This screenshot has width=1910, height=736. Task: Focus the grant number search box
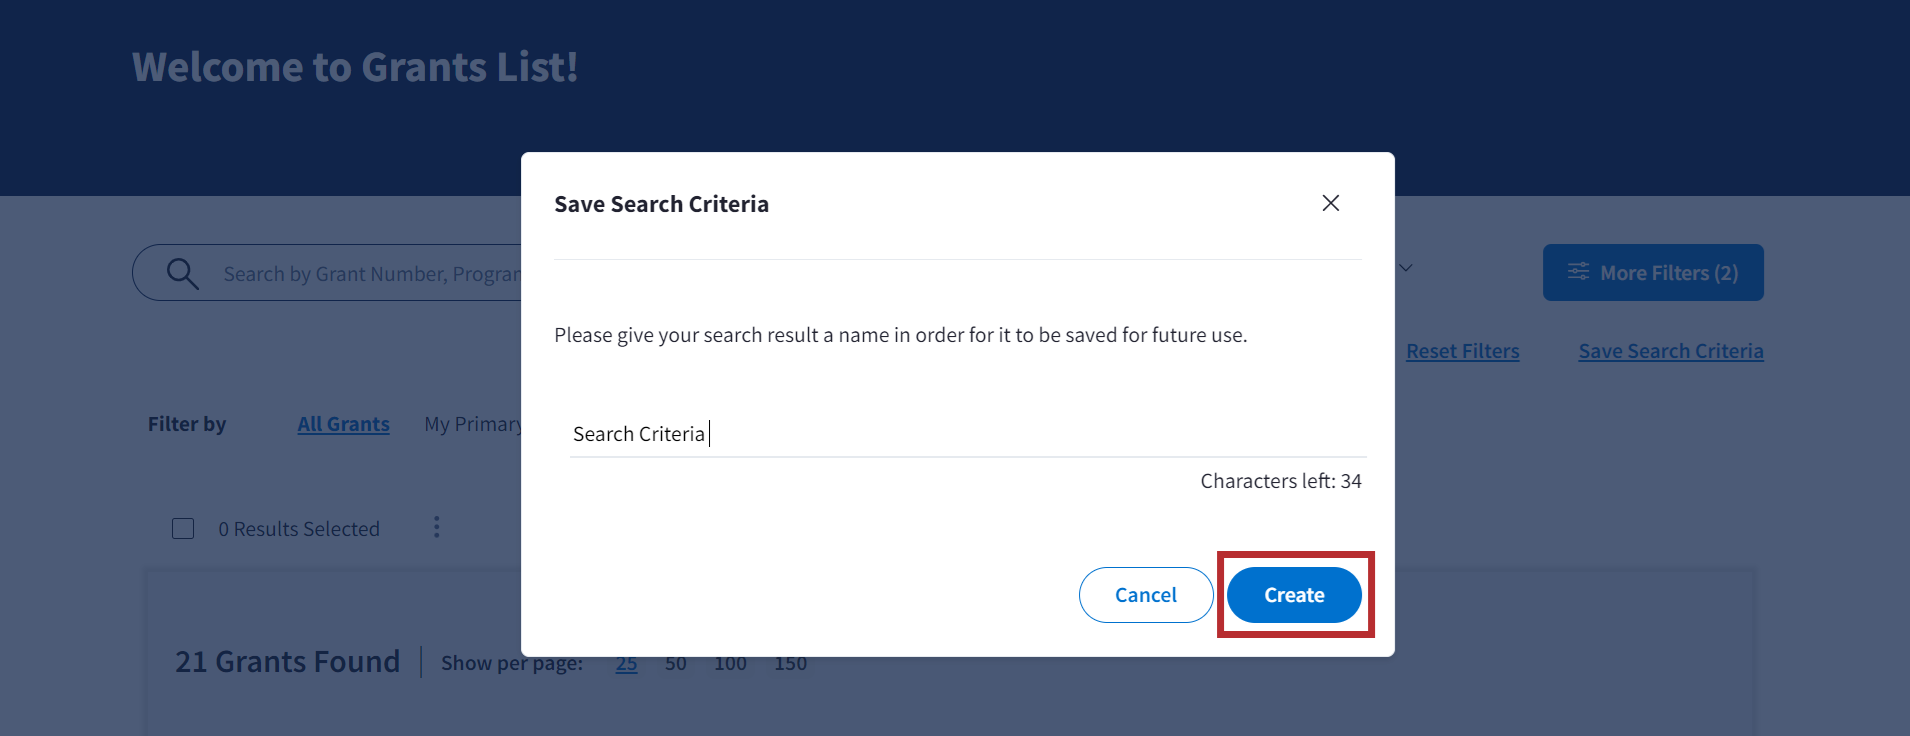click(x=370, y=274)
